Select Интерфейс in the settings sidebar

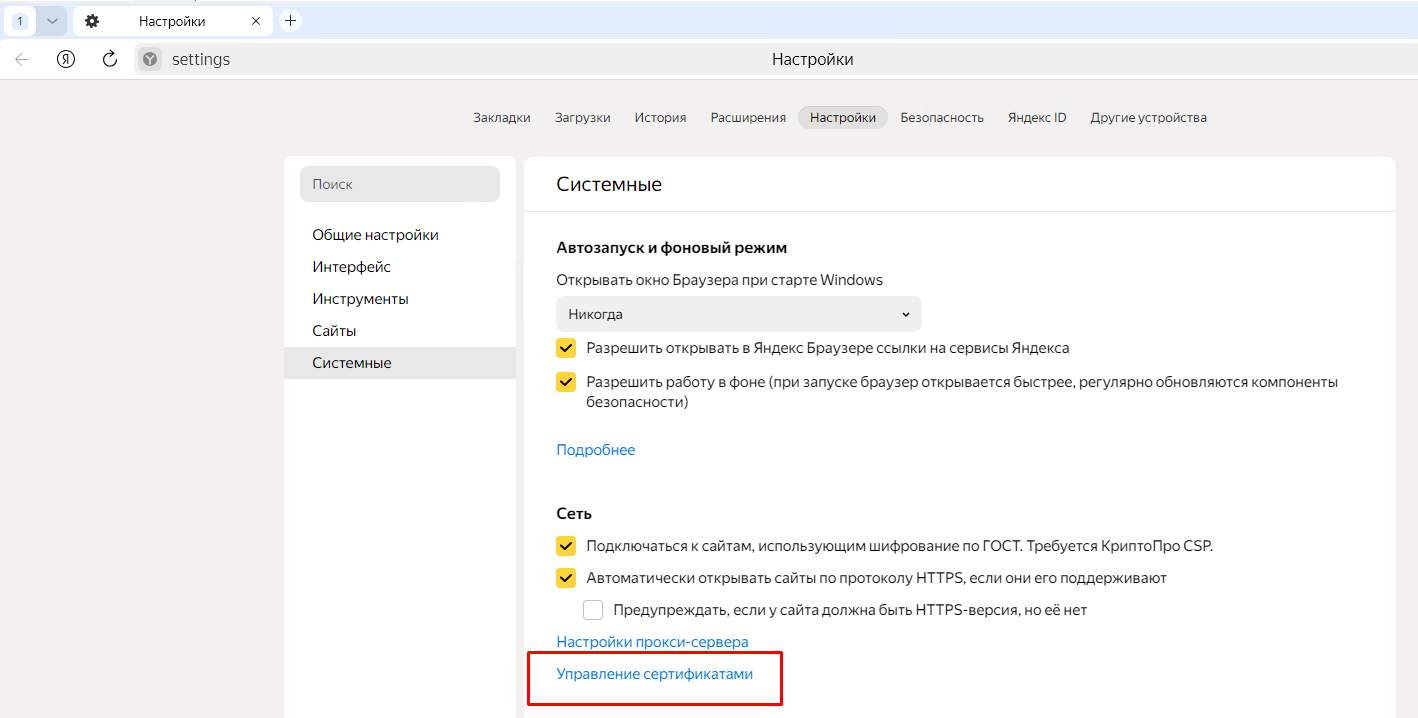click(x=351, y=267)
